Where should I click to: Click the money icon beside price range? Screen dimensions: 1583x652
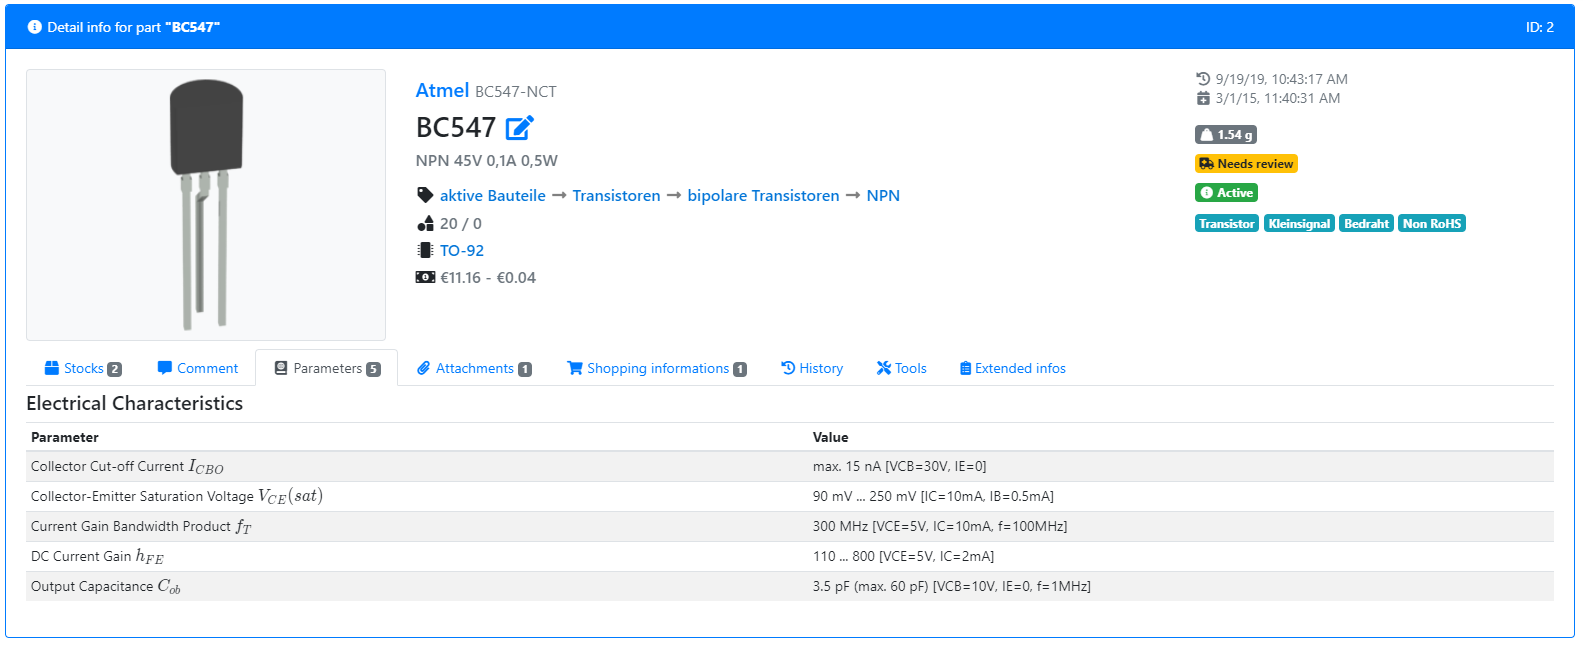[425, 277]
